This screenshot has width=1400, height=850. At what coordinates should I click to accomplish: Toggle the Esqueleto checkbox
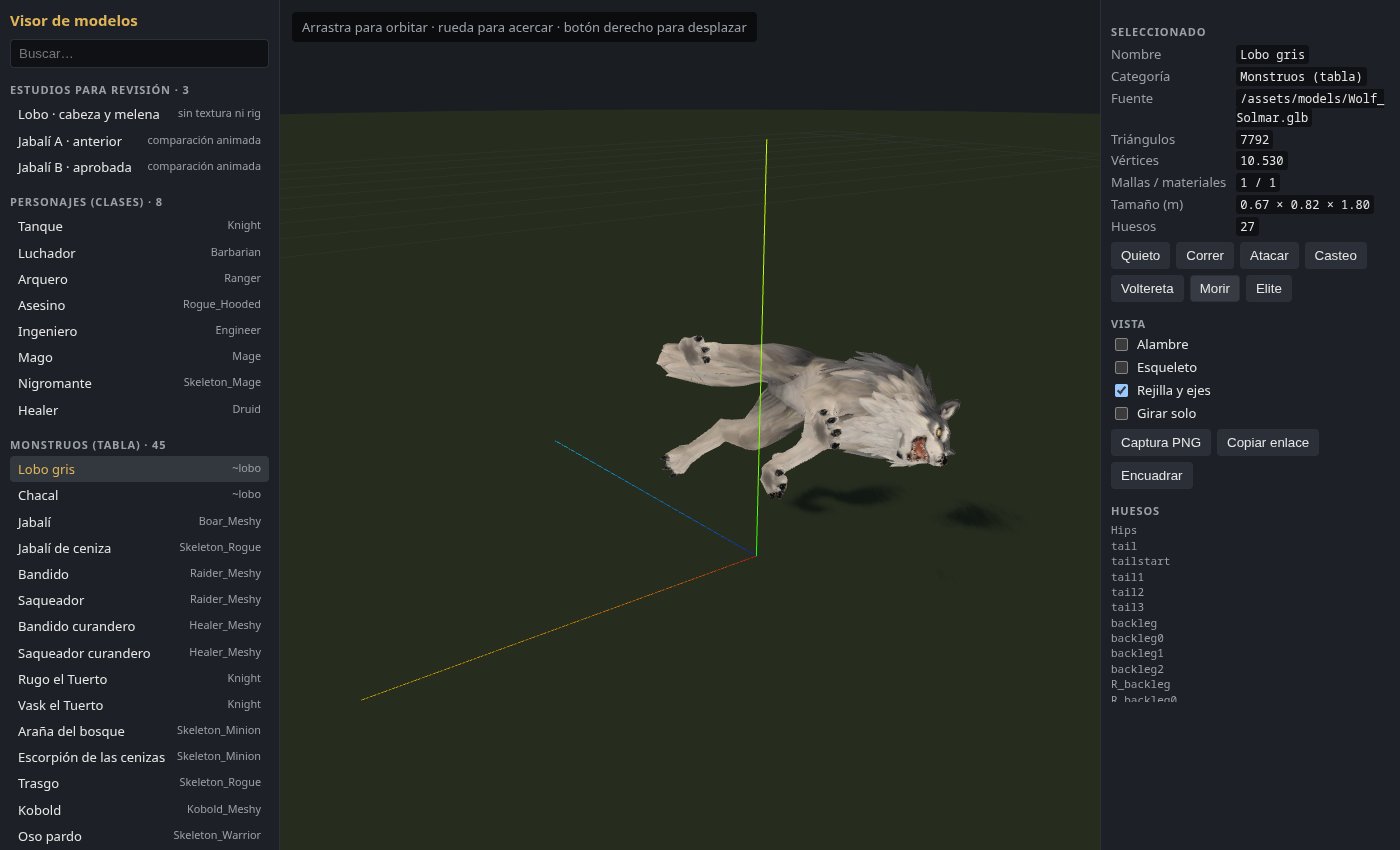pyautogui.click(x=1121, y=367)
